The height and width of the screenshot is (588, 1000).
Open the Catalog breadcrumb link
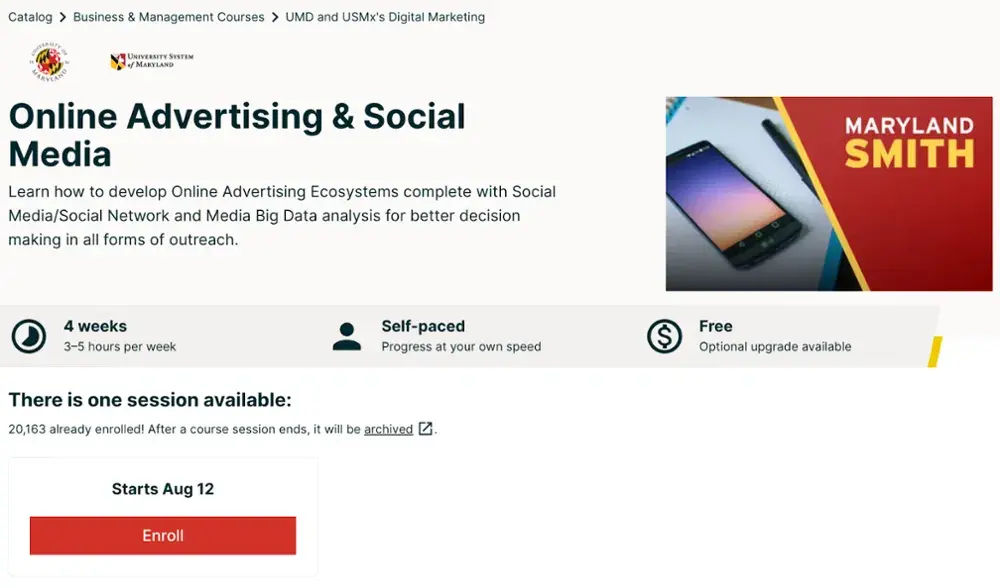(x=30, y=17)
